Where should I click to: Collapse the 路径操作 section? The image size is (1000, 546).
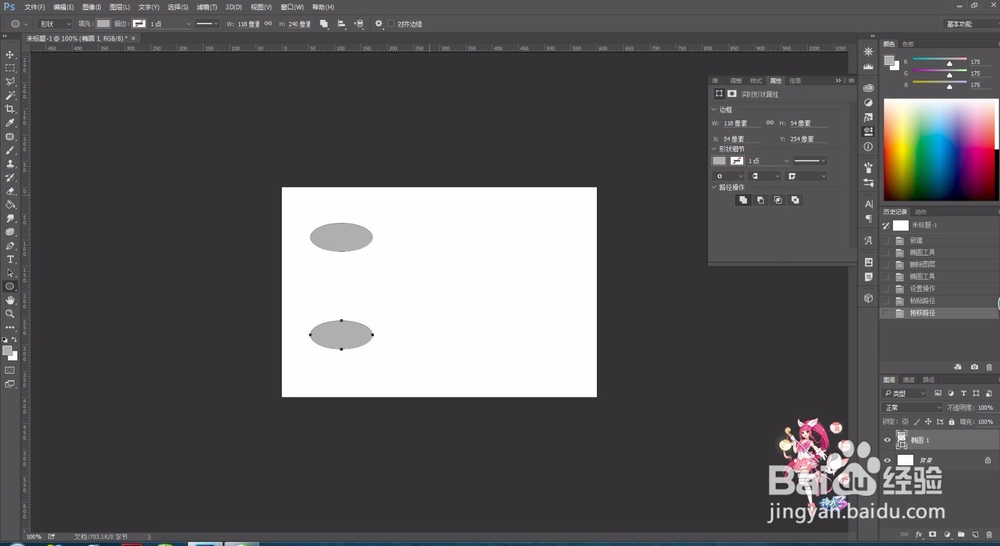(714, 187)
